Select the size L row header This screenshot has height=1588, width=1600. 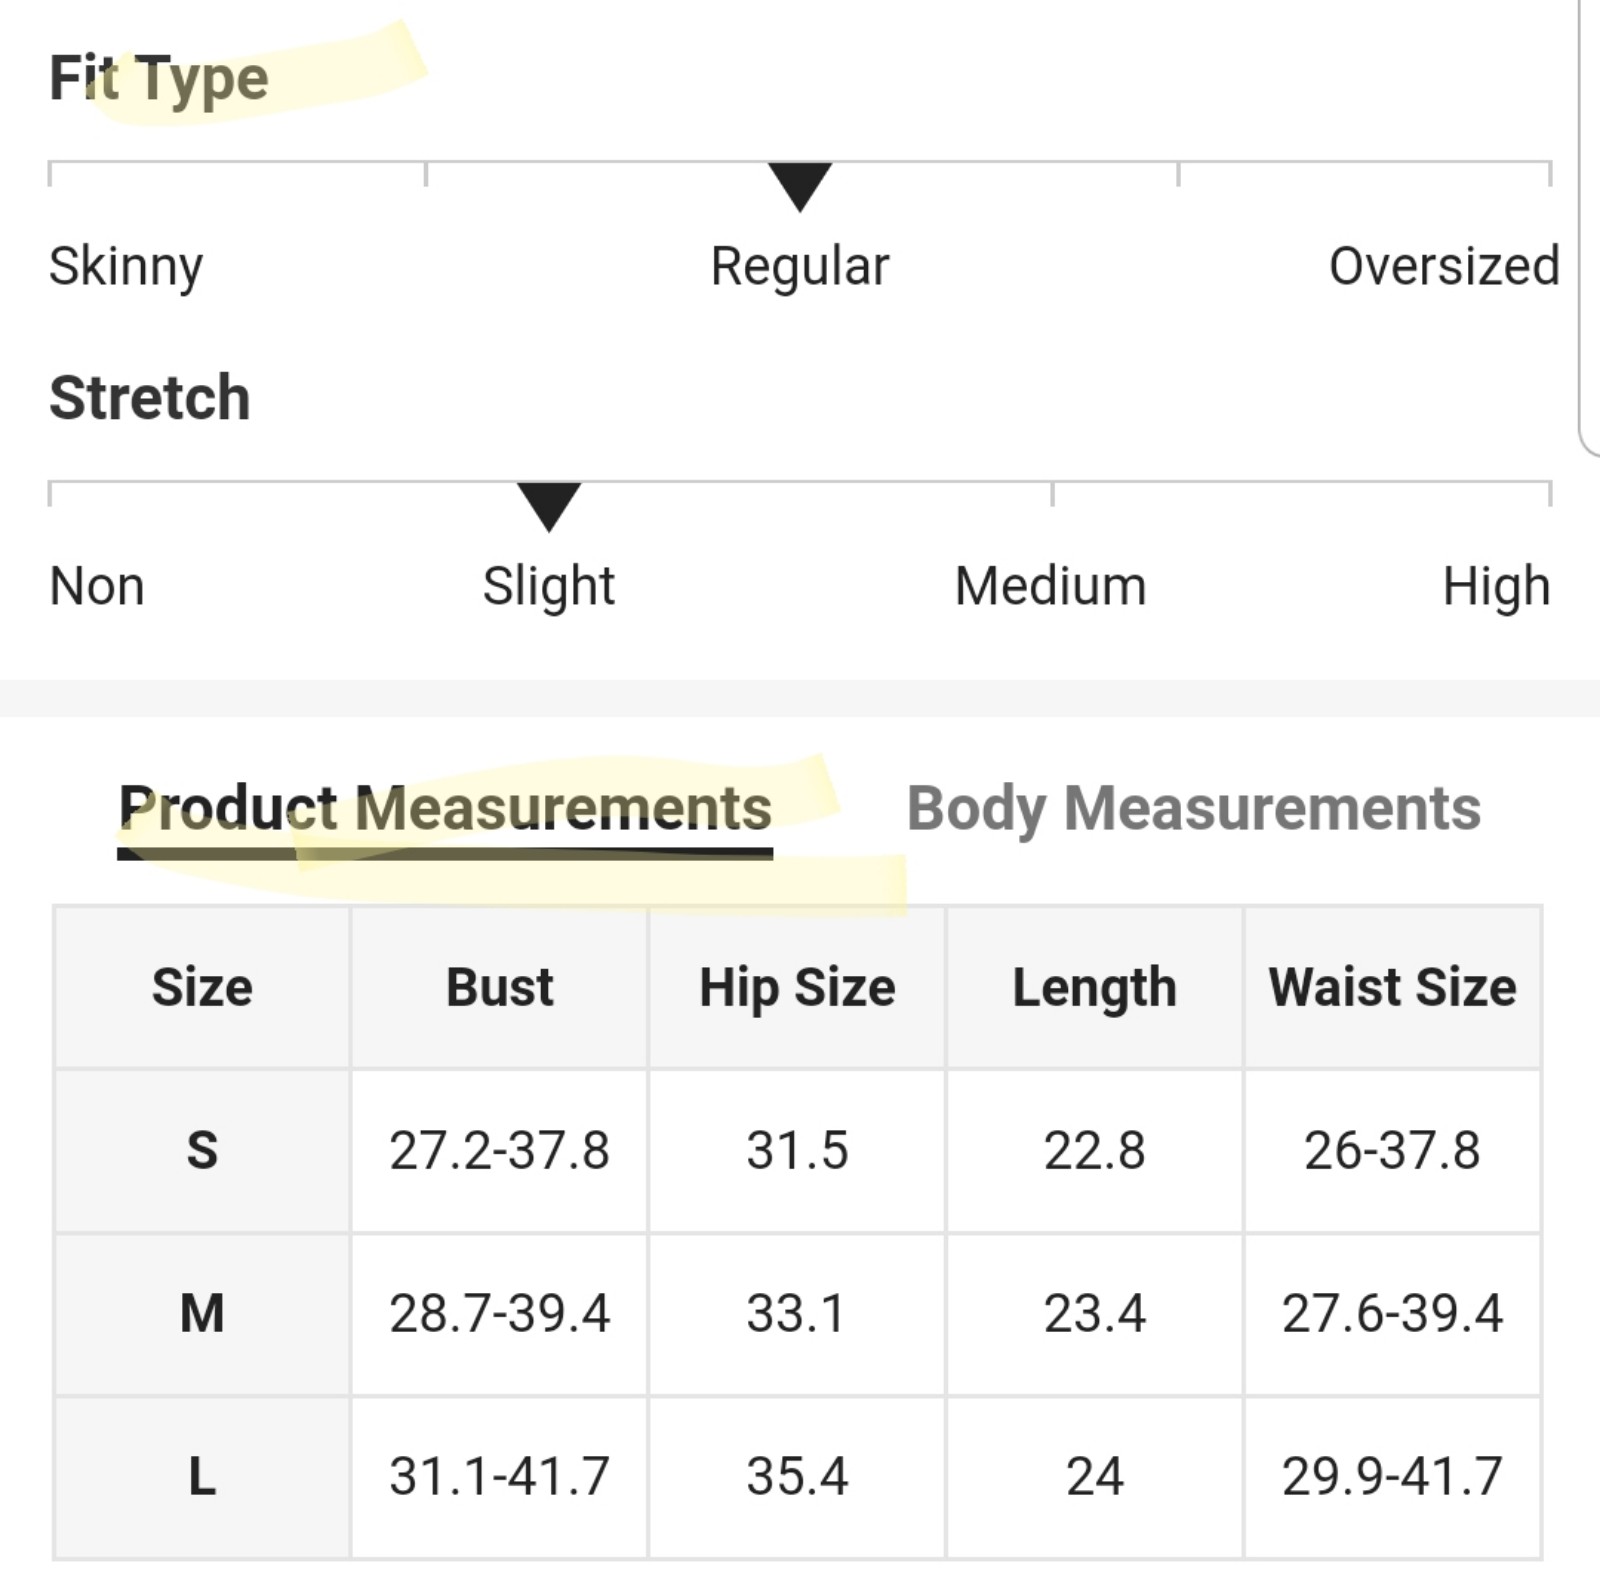pyautogui.click(x=202, y=1476)
